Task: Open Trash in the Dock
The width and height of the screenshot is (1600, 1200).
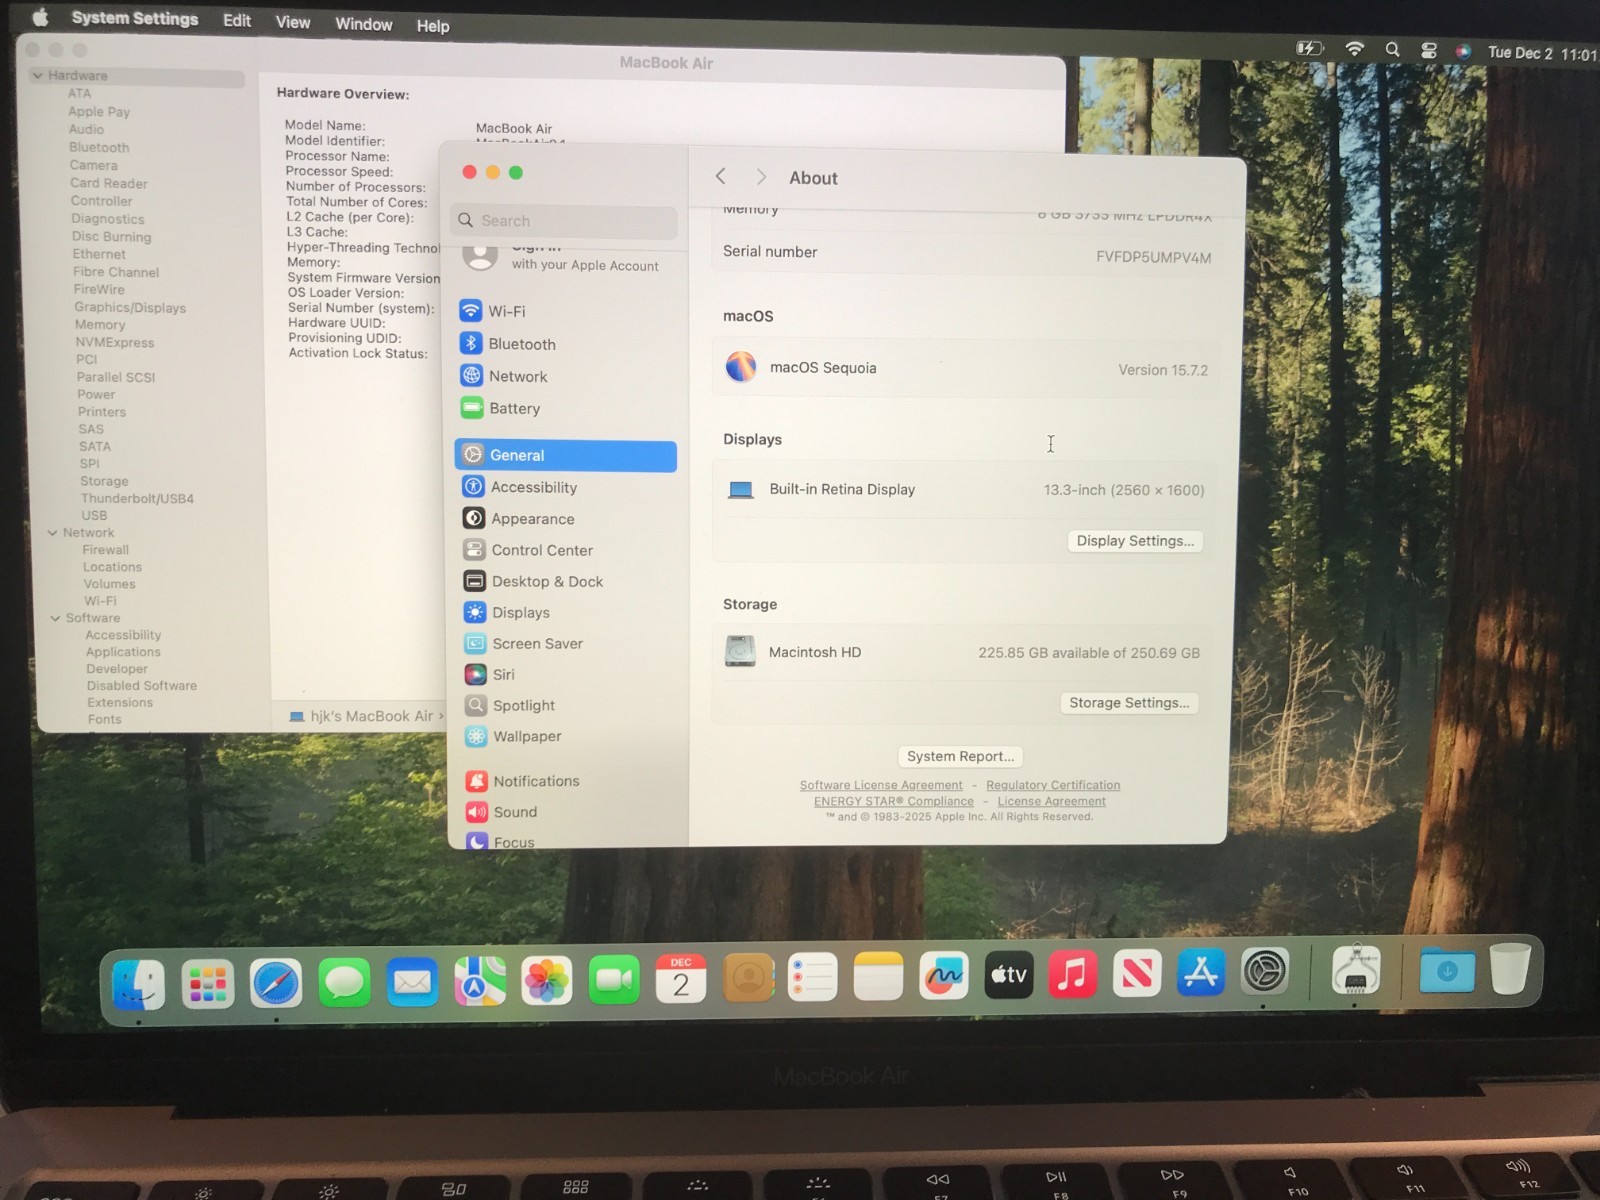Action: click(1510, 968)
